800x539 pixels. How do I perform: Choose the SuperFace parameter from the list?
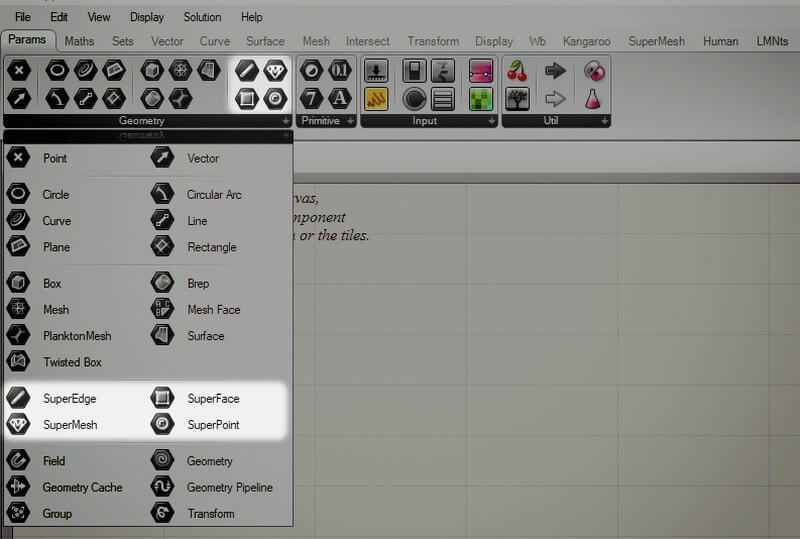coord(213,398)
